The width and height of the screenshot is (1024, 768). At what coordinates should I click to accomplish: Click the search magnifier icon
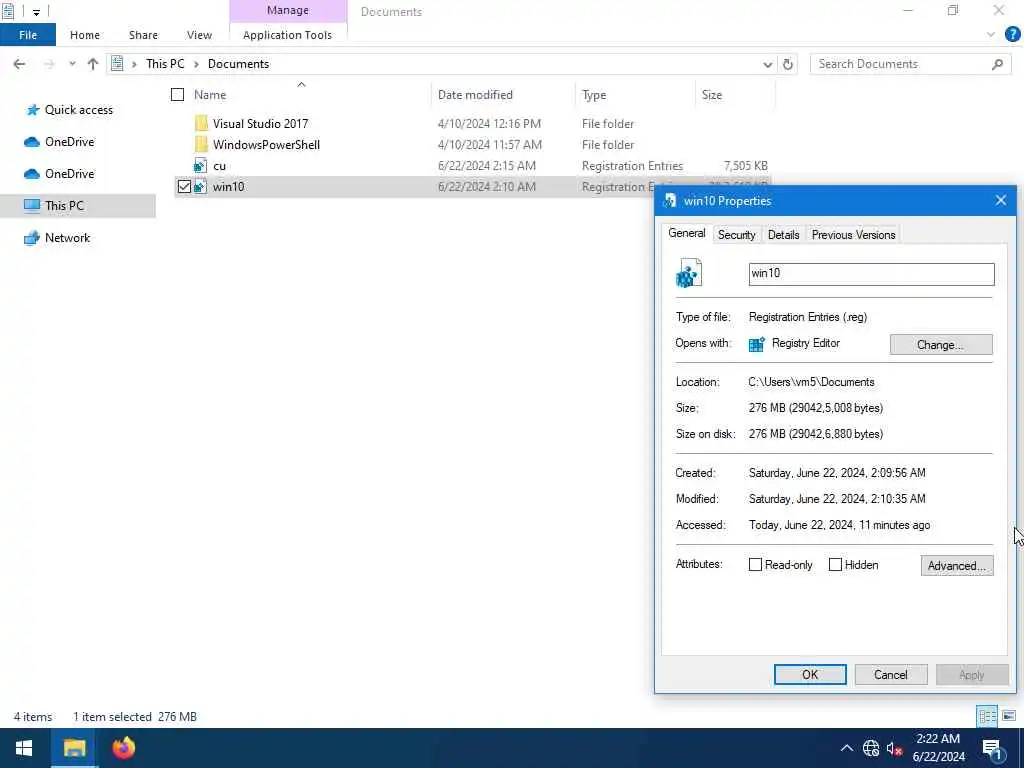click(x=997, y=64)
